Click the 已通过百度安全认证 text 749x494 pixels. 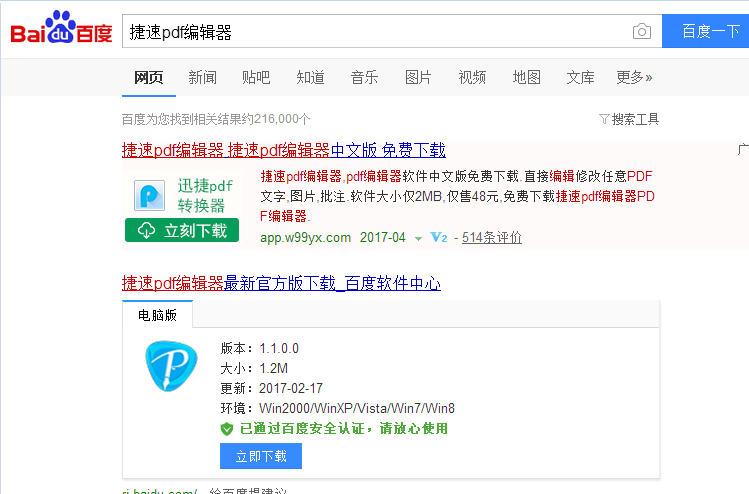point(344,429)
